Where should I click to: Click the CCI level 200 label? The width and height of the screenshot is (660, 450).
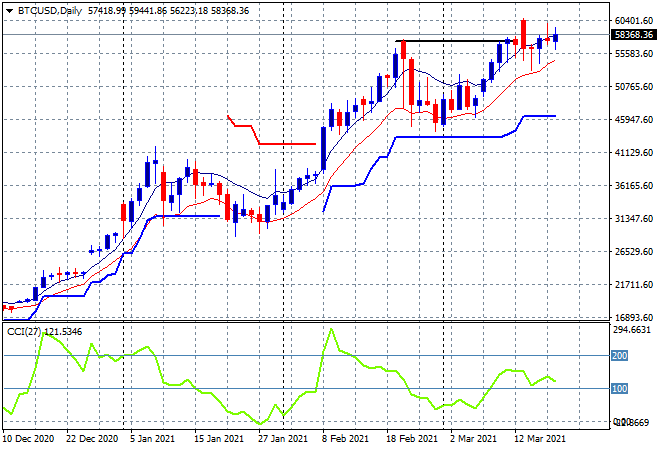pos(619,356)
